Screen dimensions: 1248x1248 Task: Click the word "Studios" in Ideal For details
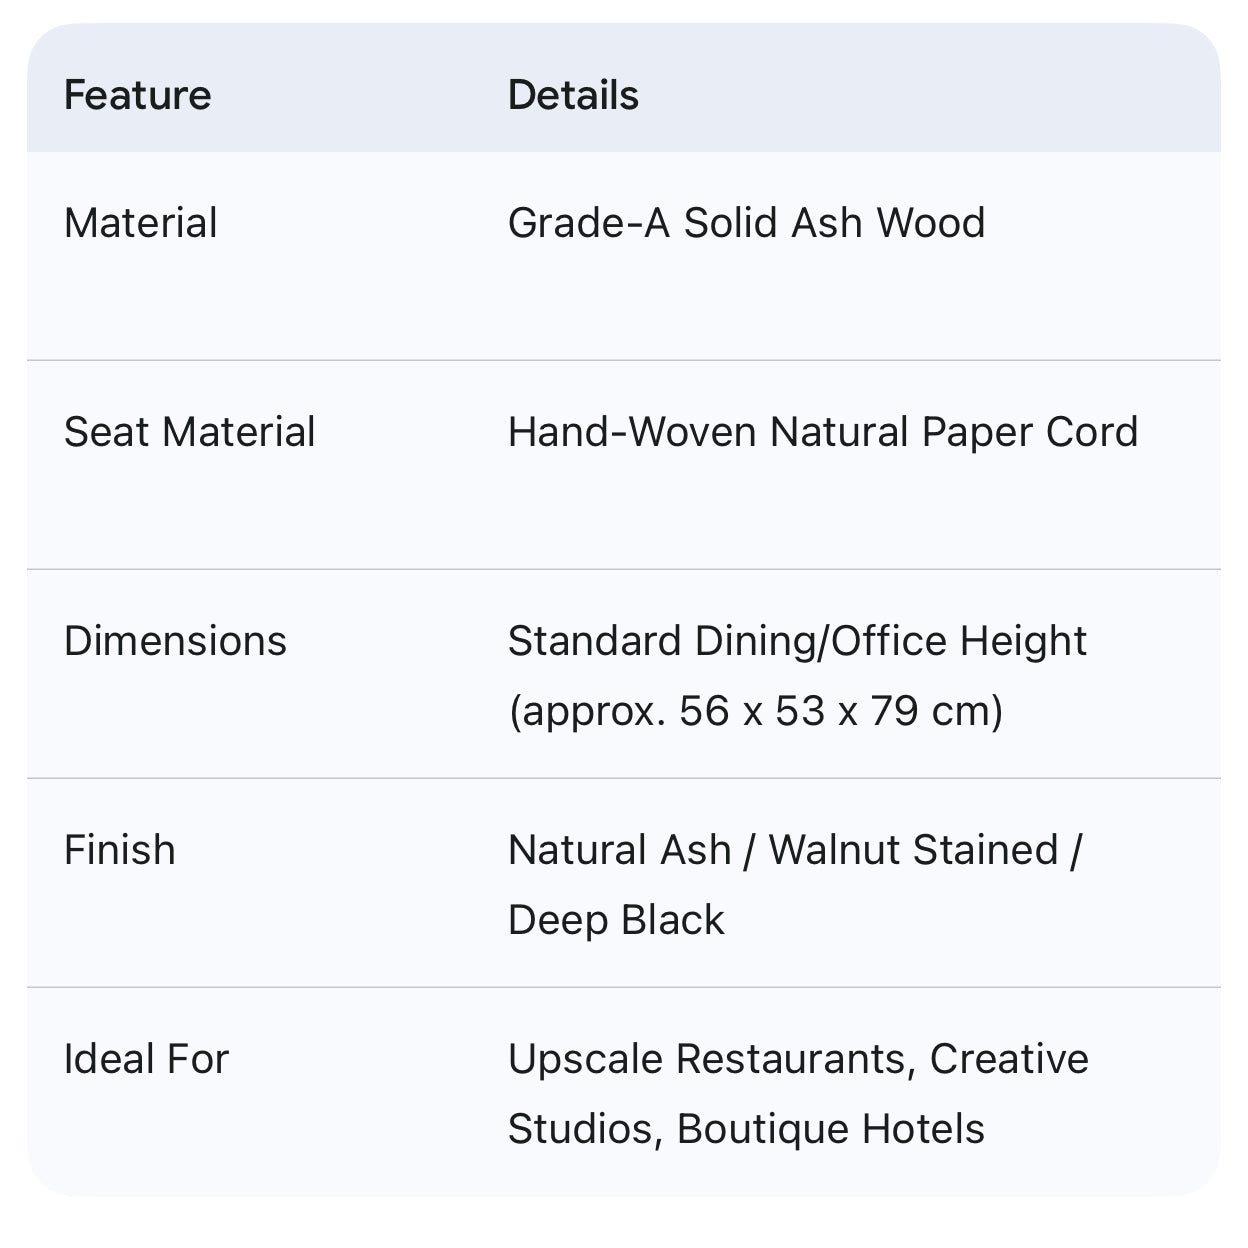point(581,1129)
